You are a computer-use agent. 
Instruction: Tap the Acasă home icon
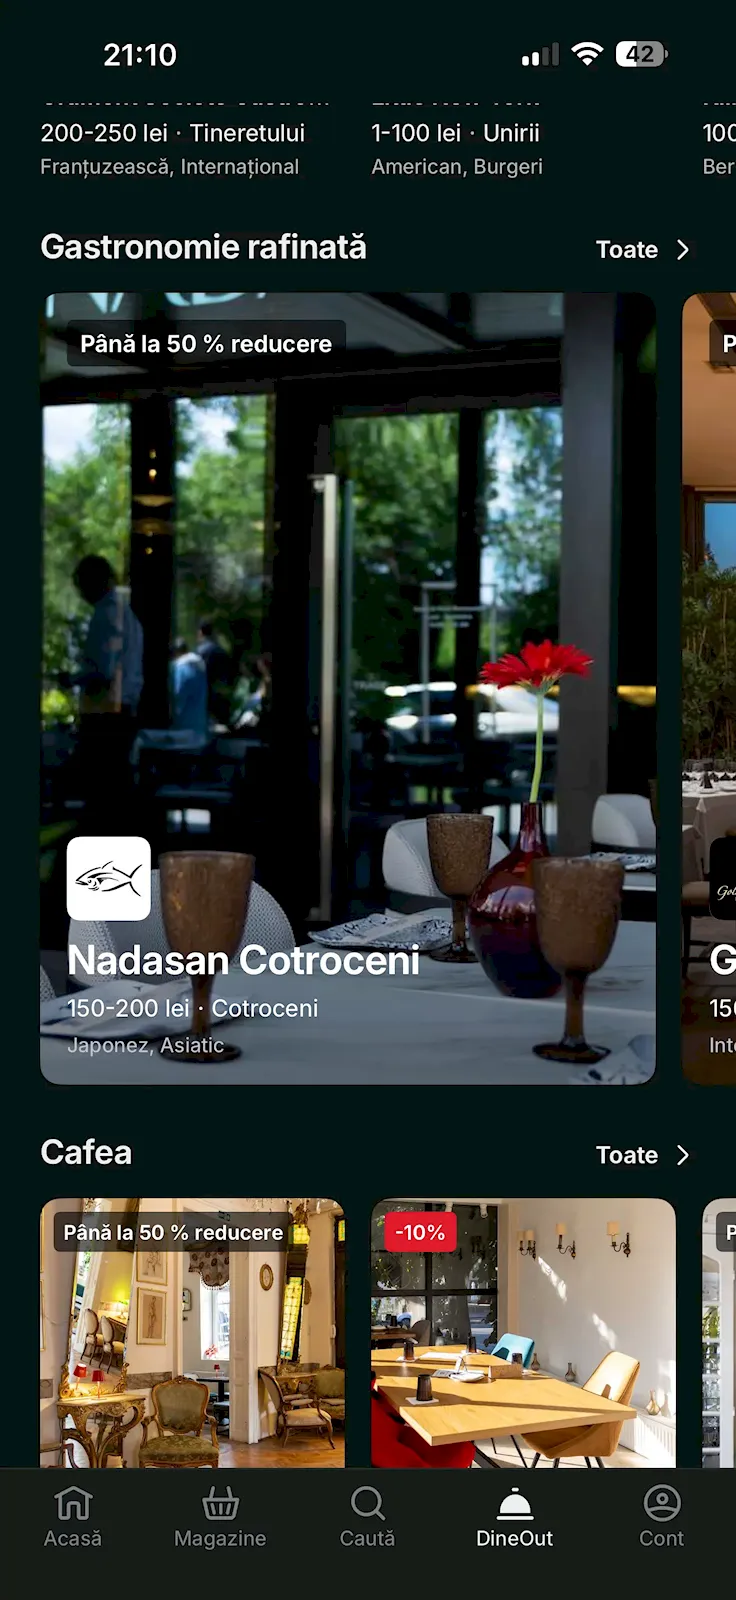pyautogui.click(x=73, y=1502)
